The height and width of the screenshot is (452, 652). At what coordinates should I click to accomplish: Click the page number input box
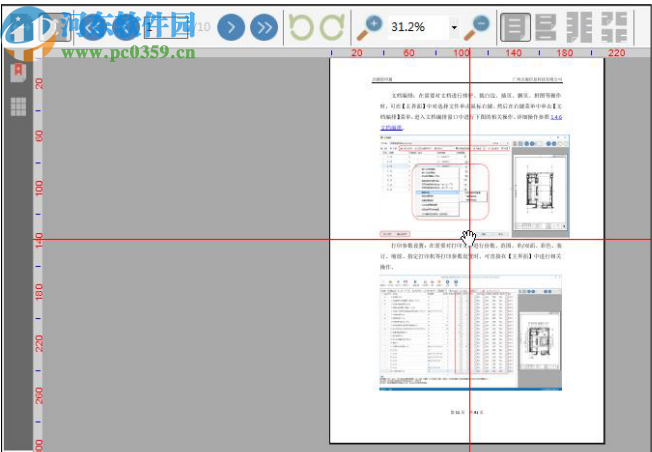(165, 27)
